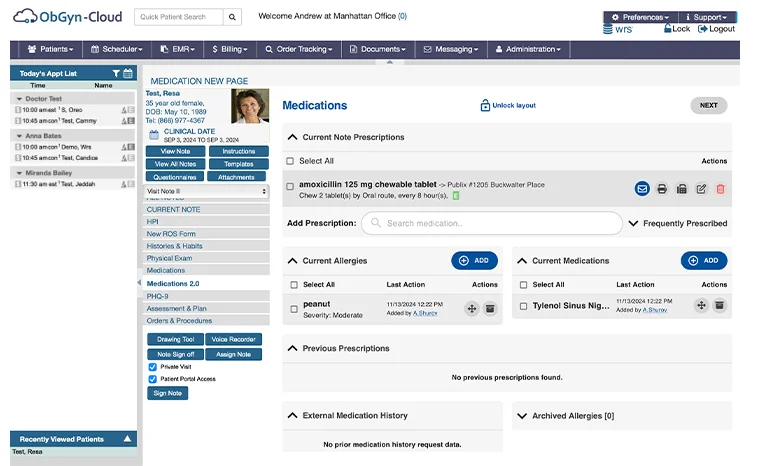Print the amoxicillin prescription
The width and height of the screenshot is (757, 466).
tap(662, 188)
